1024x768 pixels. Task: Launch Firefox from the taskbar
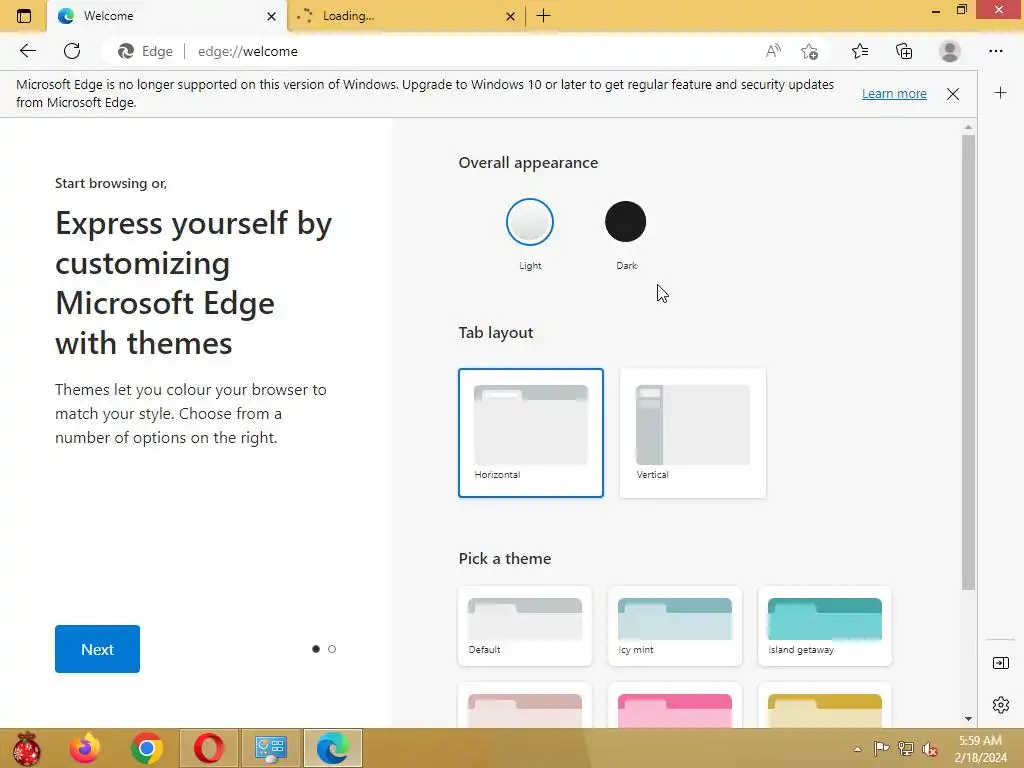85,748
